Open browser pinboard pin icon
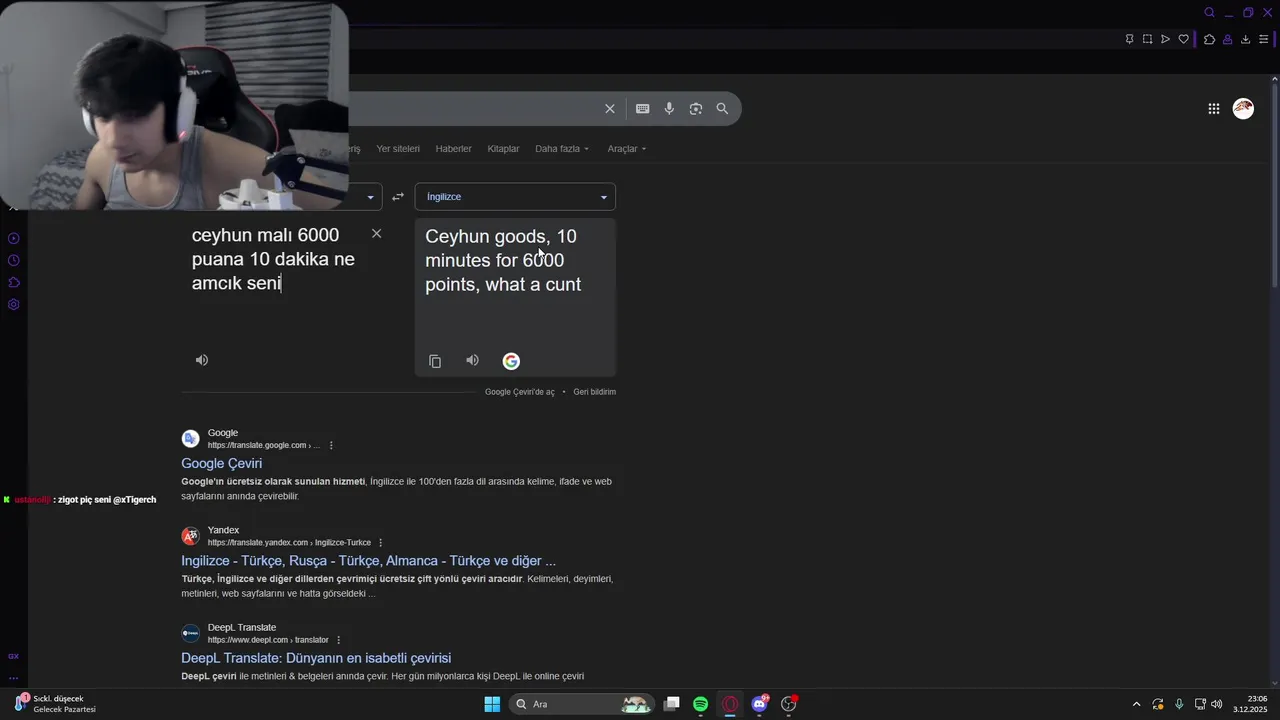 point(1130,39)
